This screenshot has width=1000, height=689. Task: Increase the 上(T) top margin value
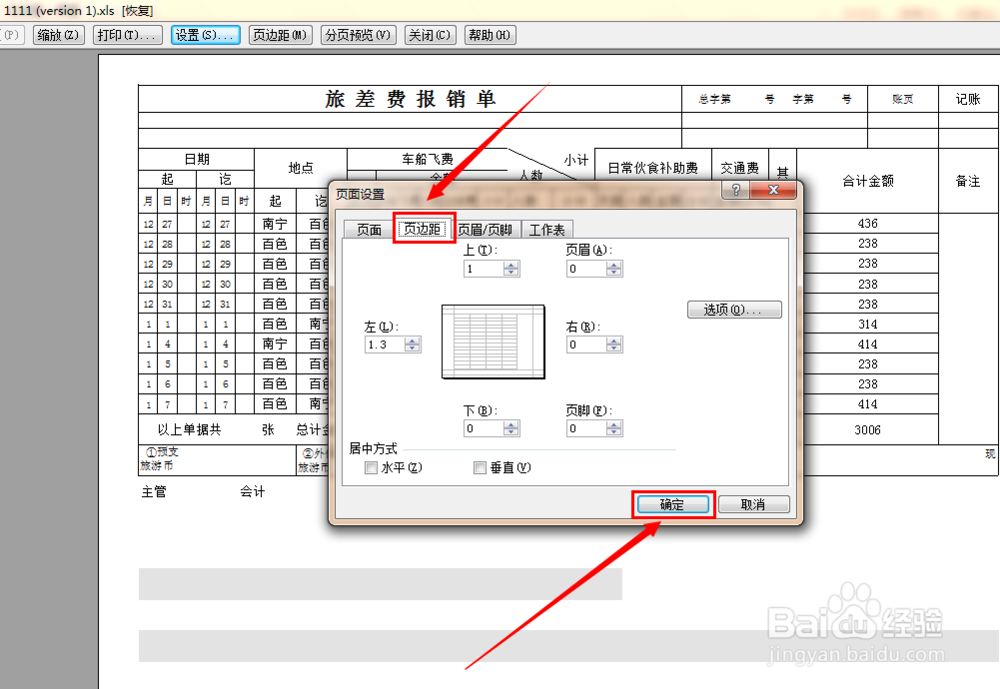(511, 265)
